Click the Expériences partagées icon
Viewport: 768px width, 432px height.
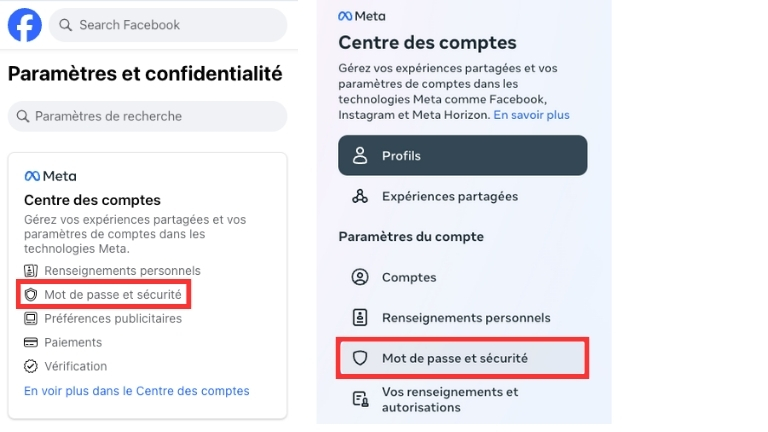(x=360, y=196)
